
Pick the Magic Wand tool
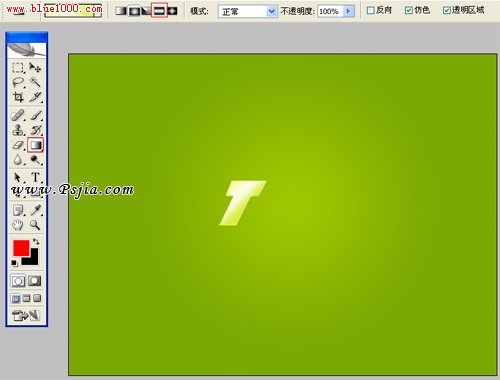click(35, 82)
